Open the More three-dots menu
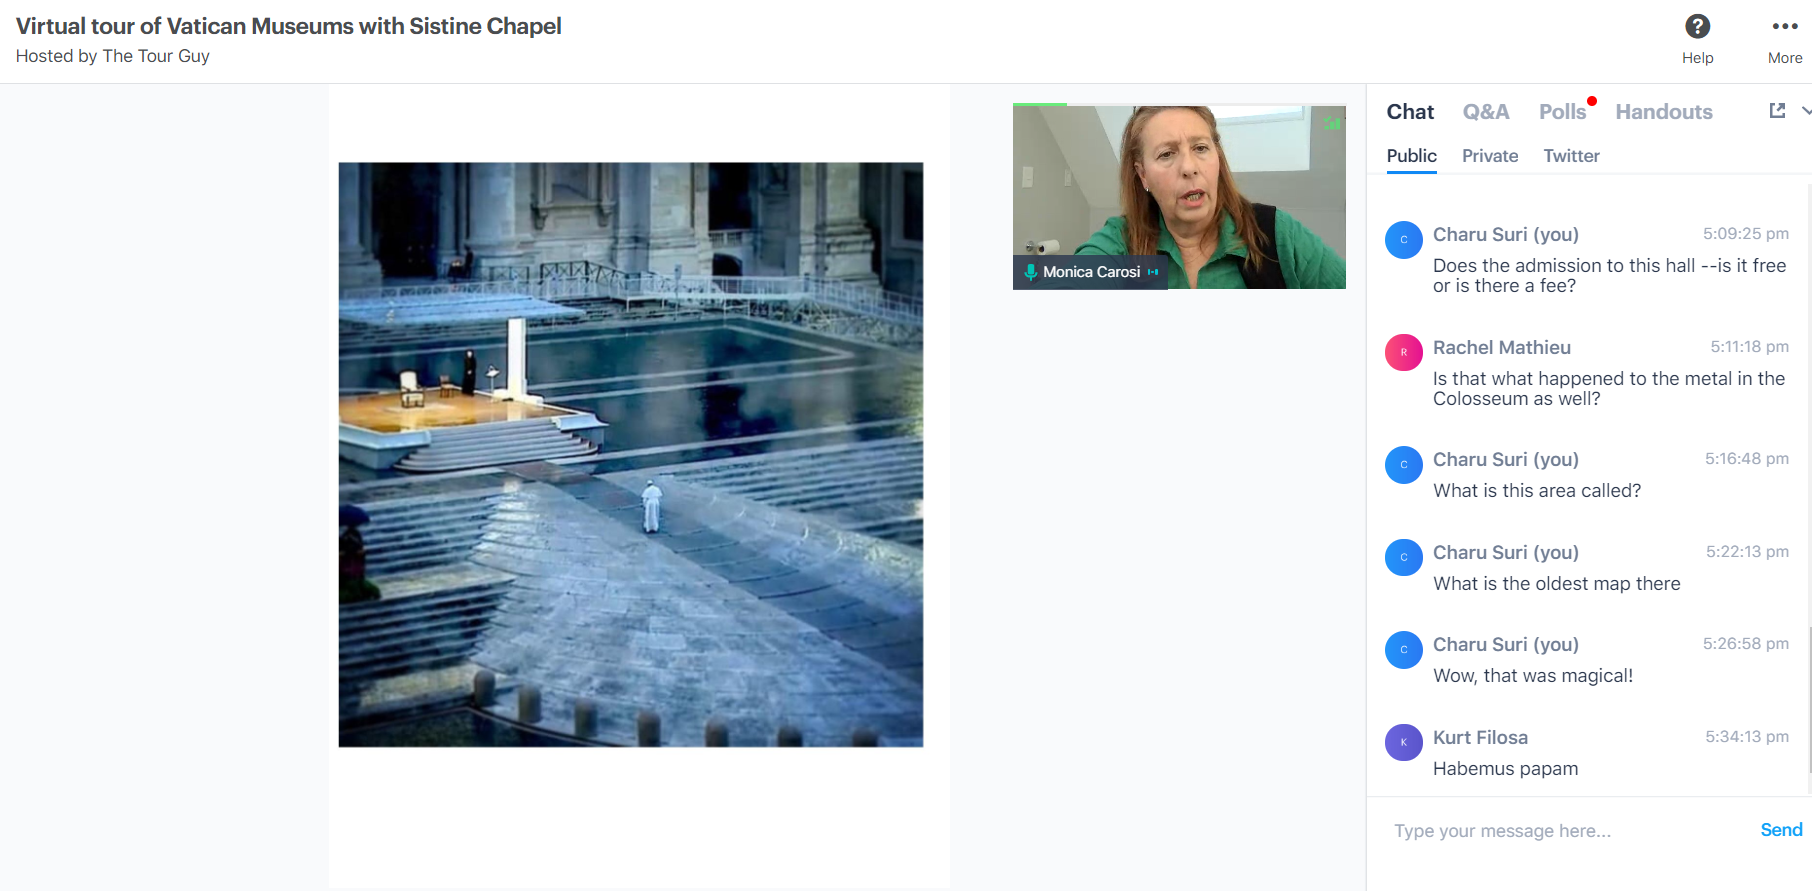 click(x=1784, y=27)
